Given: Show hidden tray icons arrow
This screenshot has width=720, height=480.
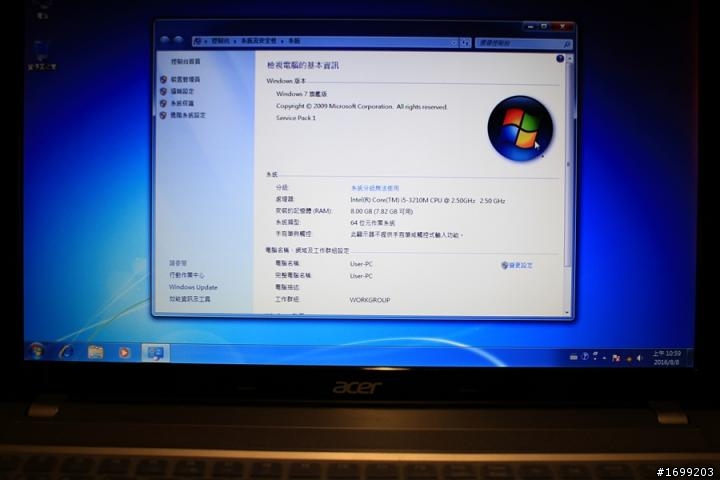Looking at the screenshot, I should click(x=604, y=358).
